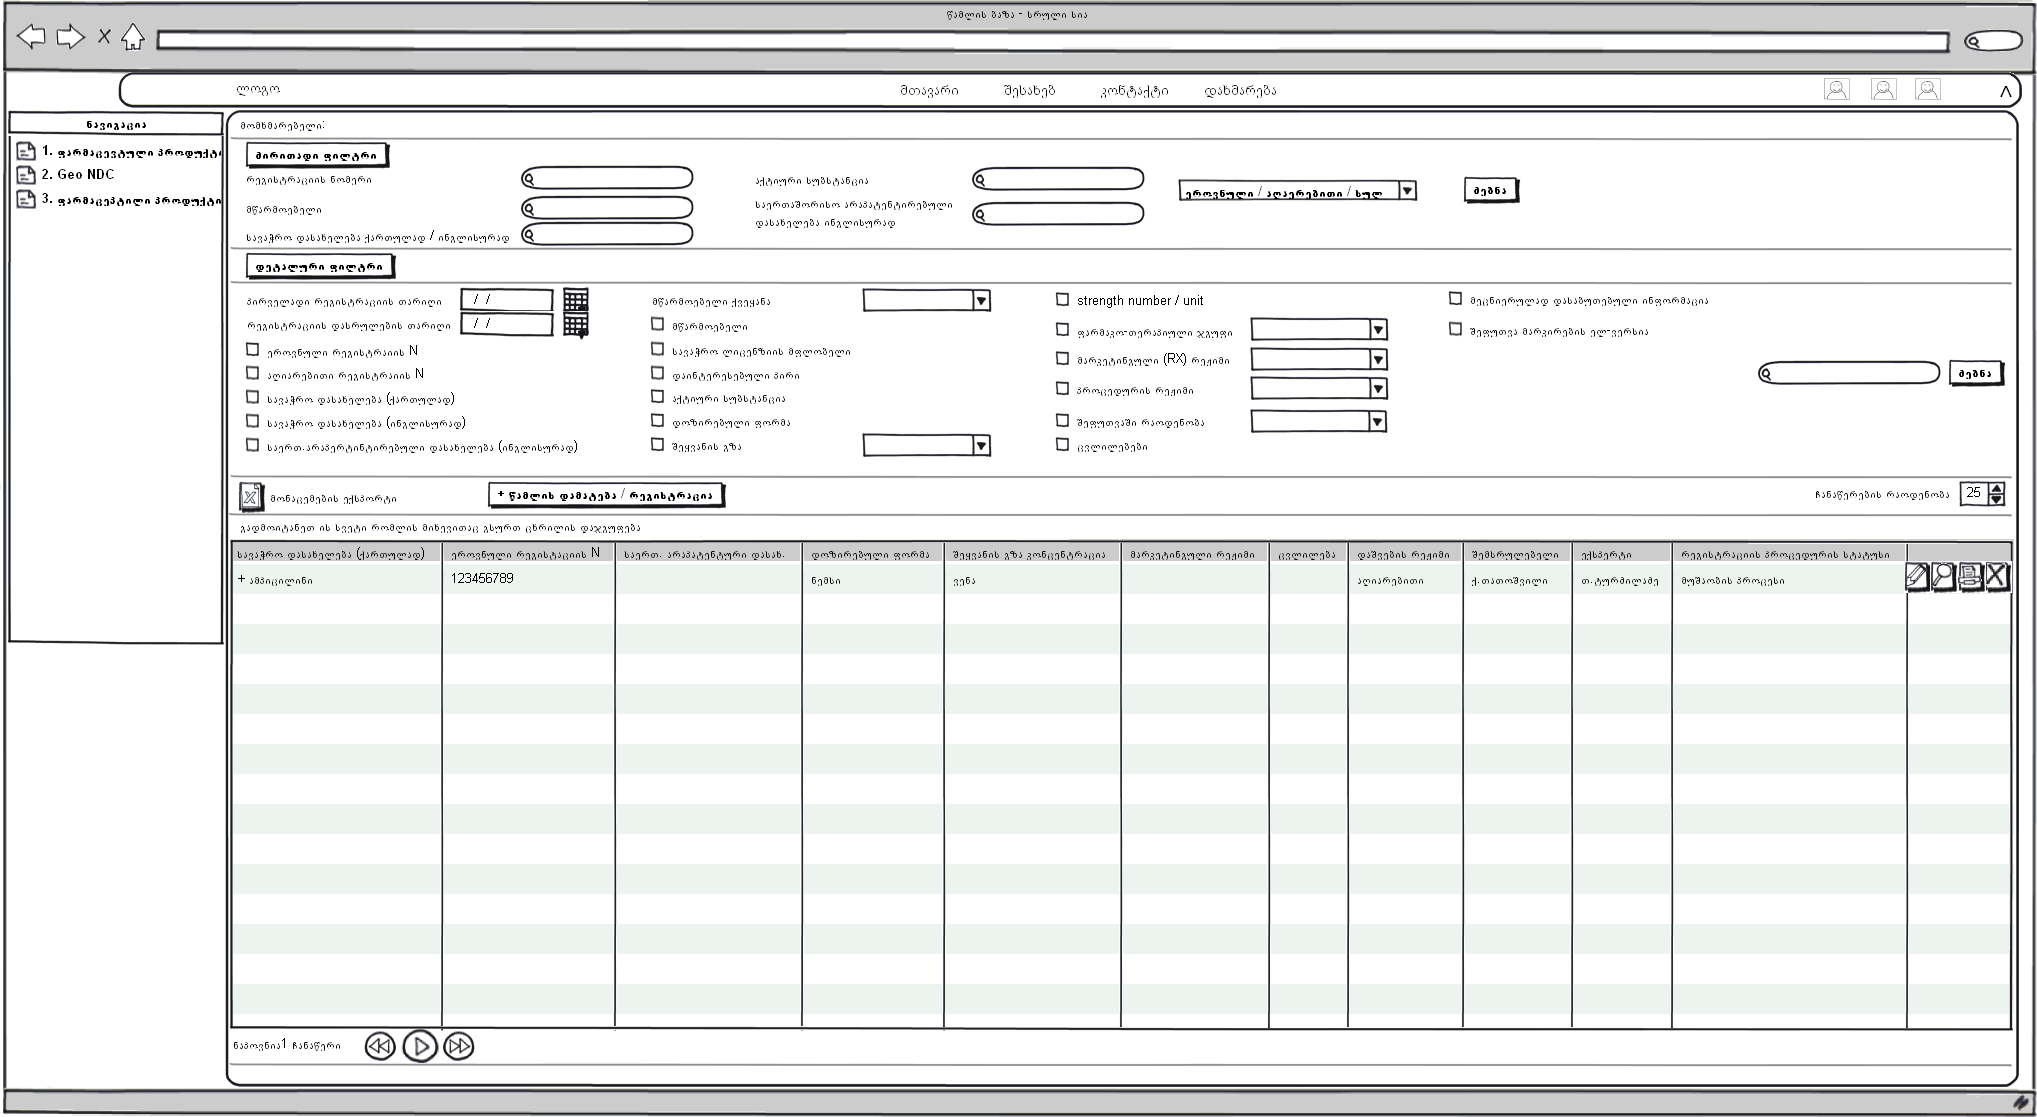Click the browser home icon
2037x1117 pixels.
pyautogui.click(x=133, y=38)
